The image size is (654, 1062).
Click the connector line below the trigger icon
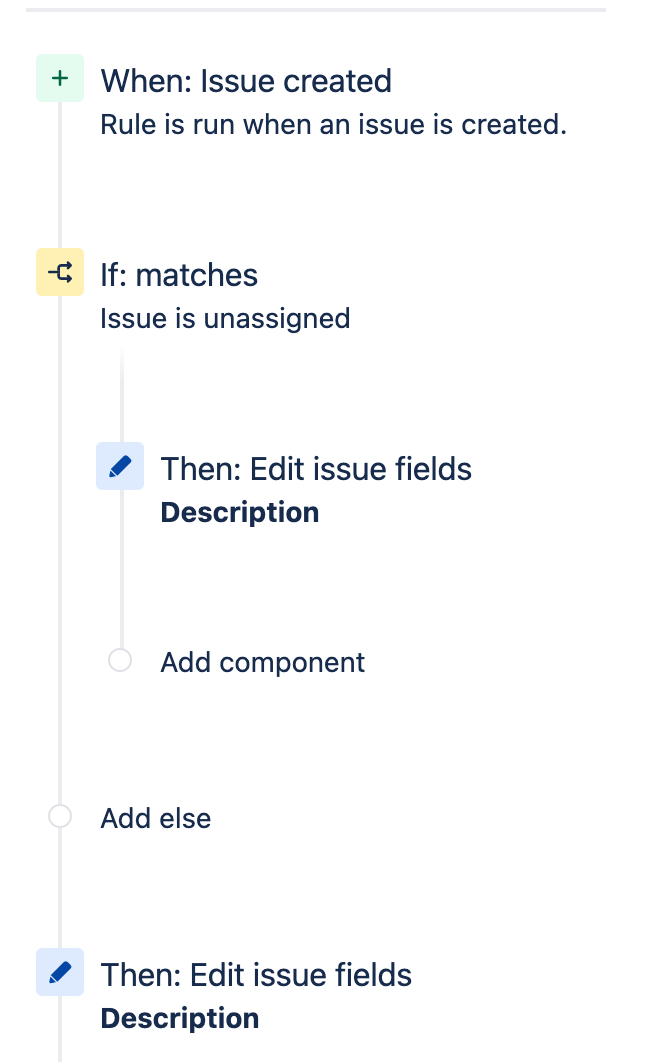tap(60, 175)
